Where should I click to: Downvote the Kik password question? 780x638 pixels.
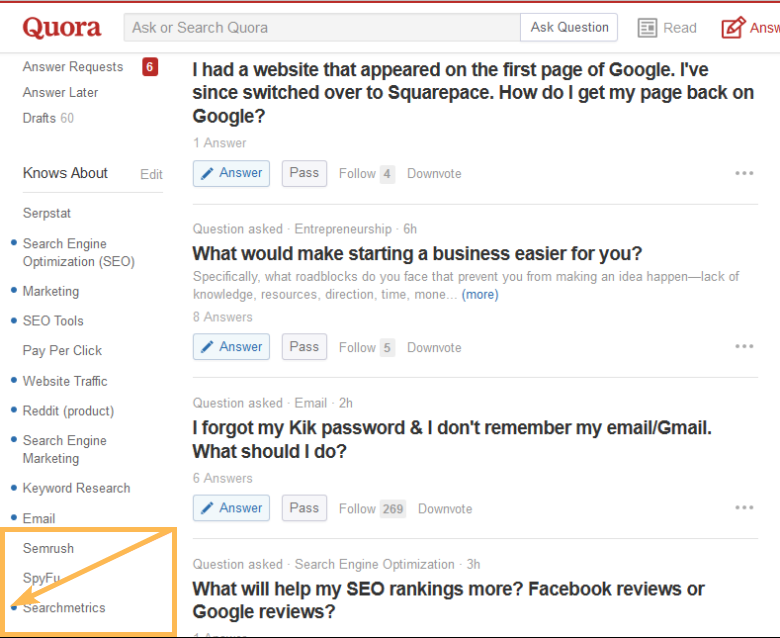click(x=445, y=509)
